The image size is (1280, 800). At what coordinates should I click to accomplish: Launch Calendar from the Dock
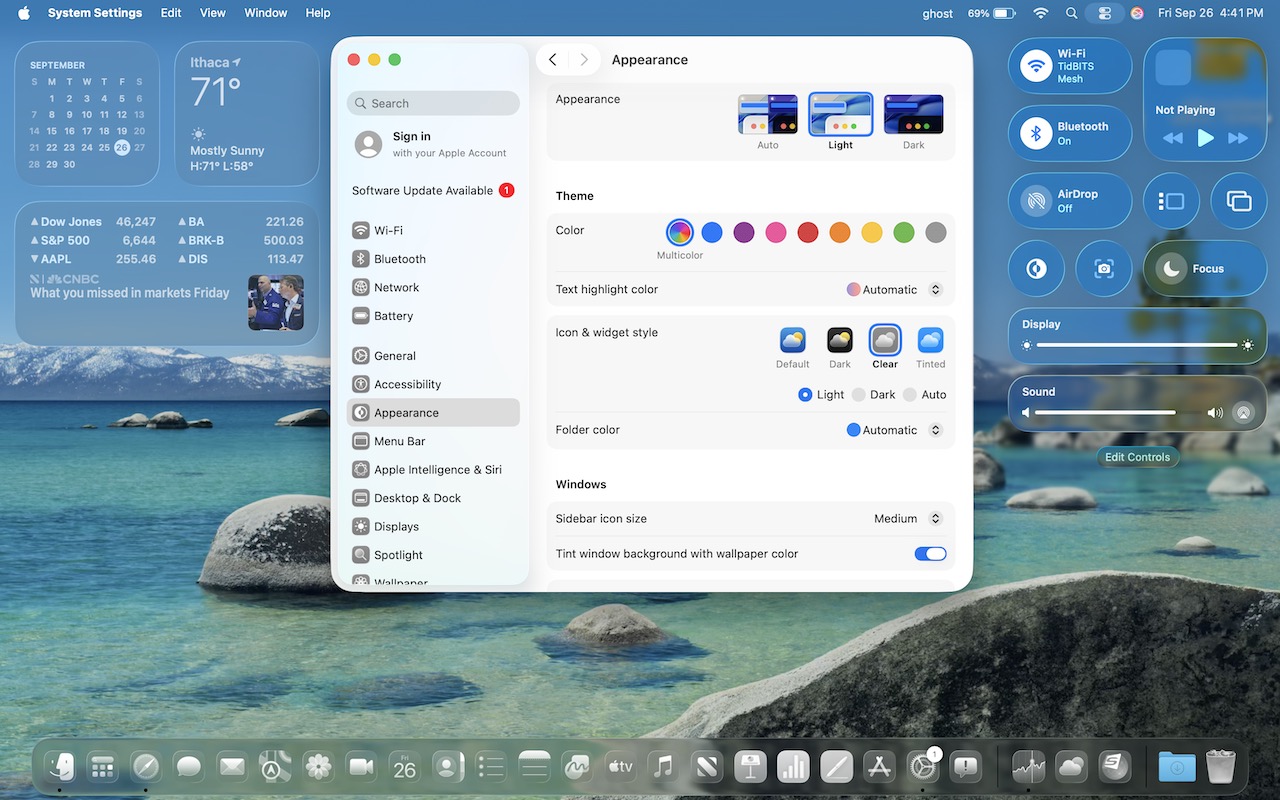tap(404, 767)
